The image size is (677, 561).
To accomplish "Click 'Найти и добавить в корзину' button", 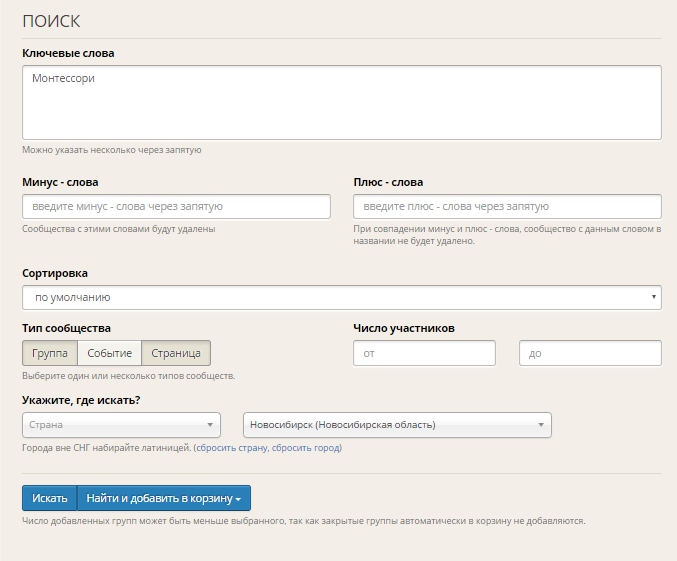I will pyautogui.click(x=164, y=498).
